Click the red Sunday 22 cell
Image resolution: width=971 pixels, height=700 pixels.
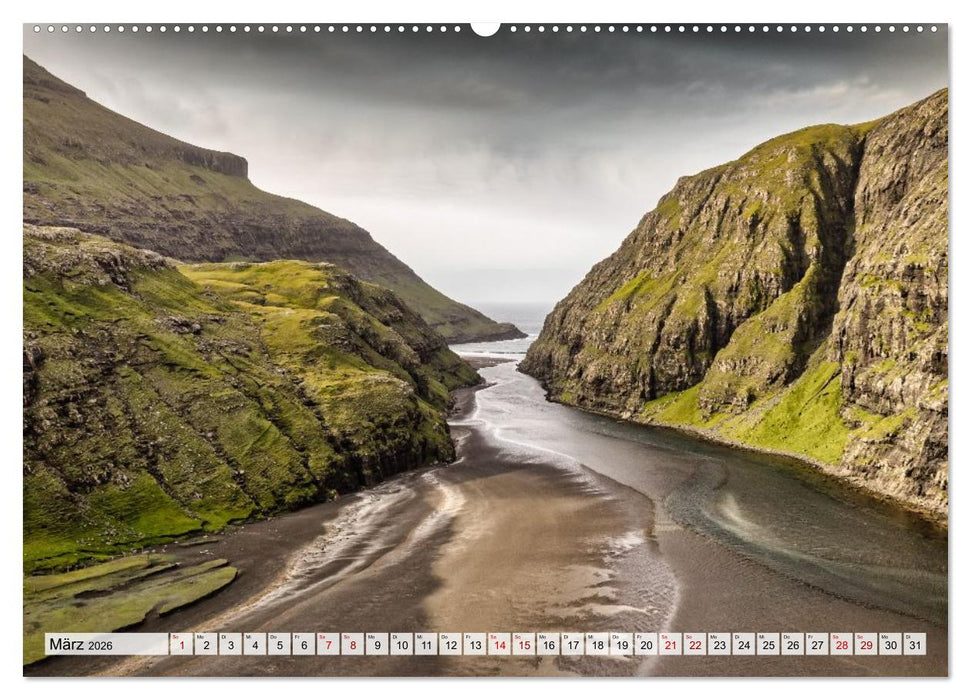pos(695,644)
